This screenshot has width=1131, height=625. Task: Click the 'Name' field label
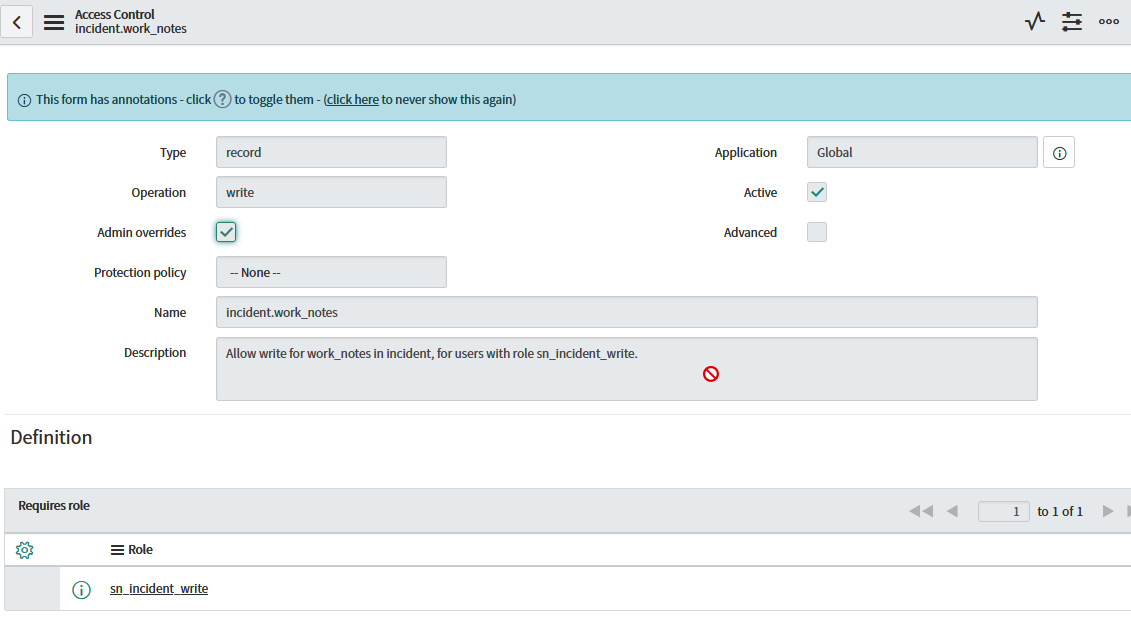click(x=170, y=312)
